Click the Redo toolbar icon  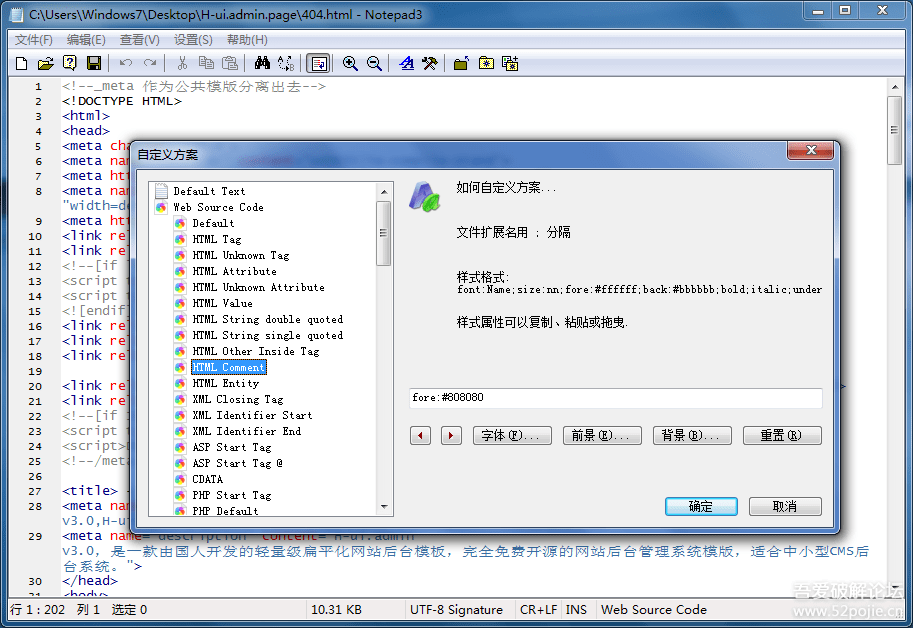pos(150,63)
